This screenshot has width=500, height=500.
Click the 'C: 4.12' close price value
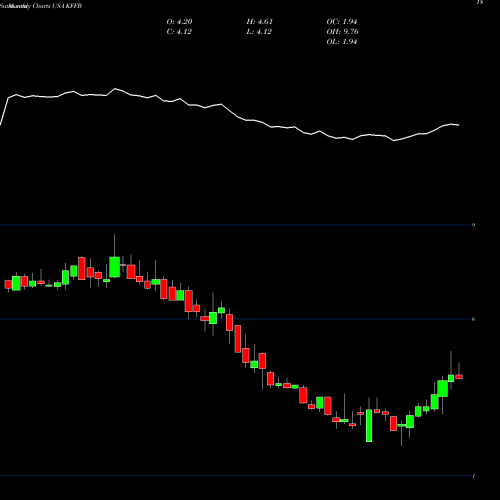[x=179, y=32]
